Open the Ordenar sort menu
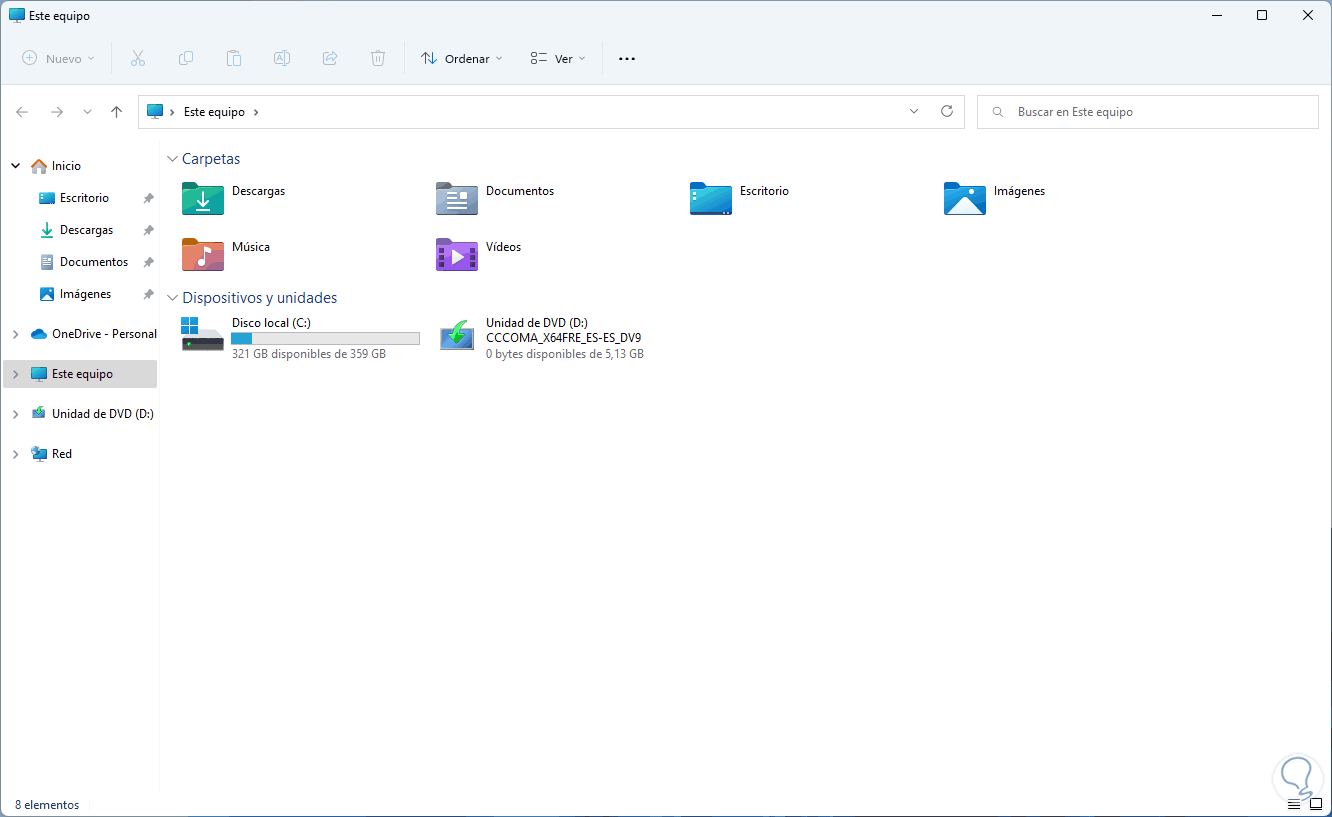 462,59
